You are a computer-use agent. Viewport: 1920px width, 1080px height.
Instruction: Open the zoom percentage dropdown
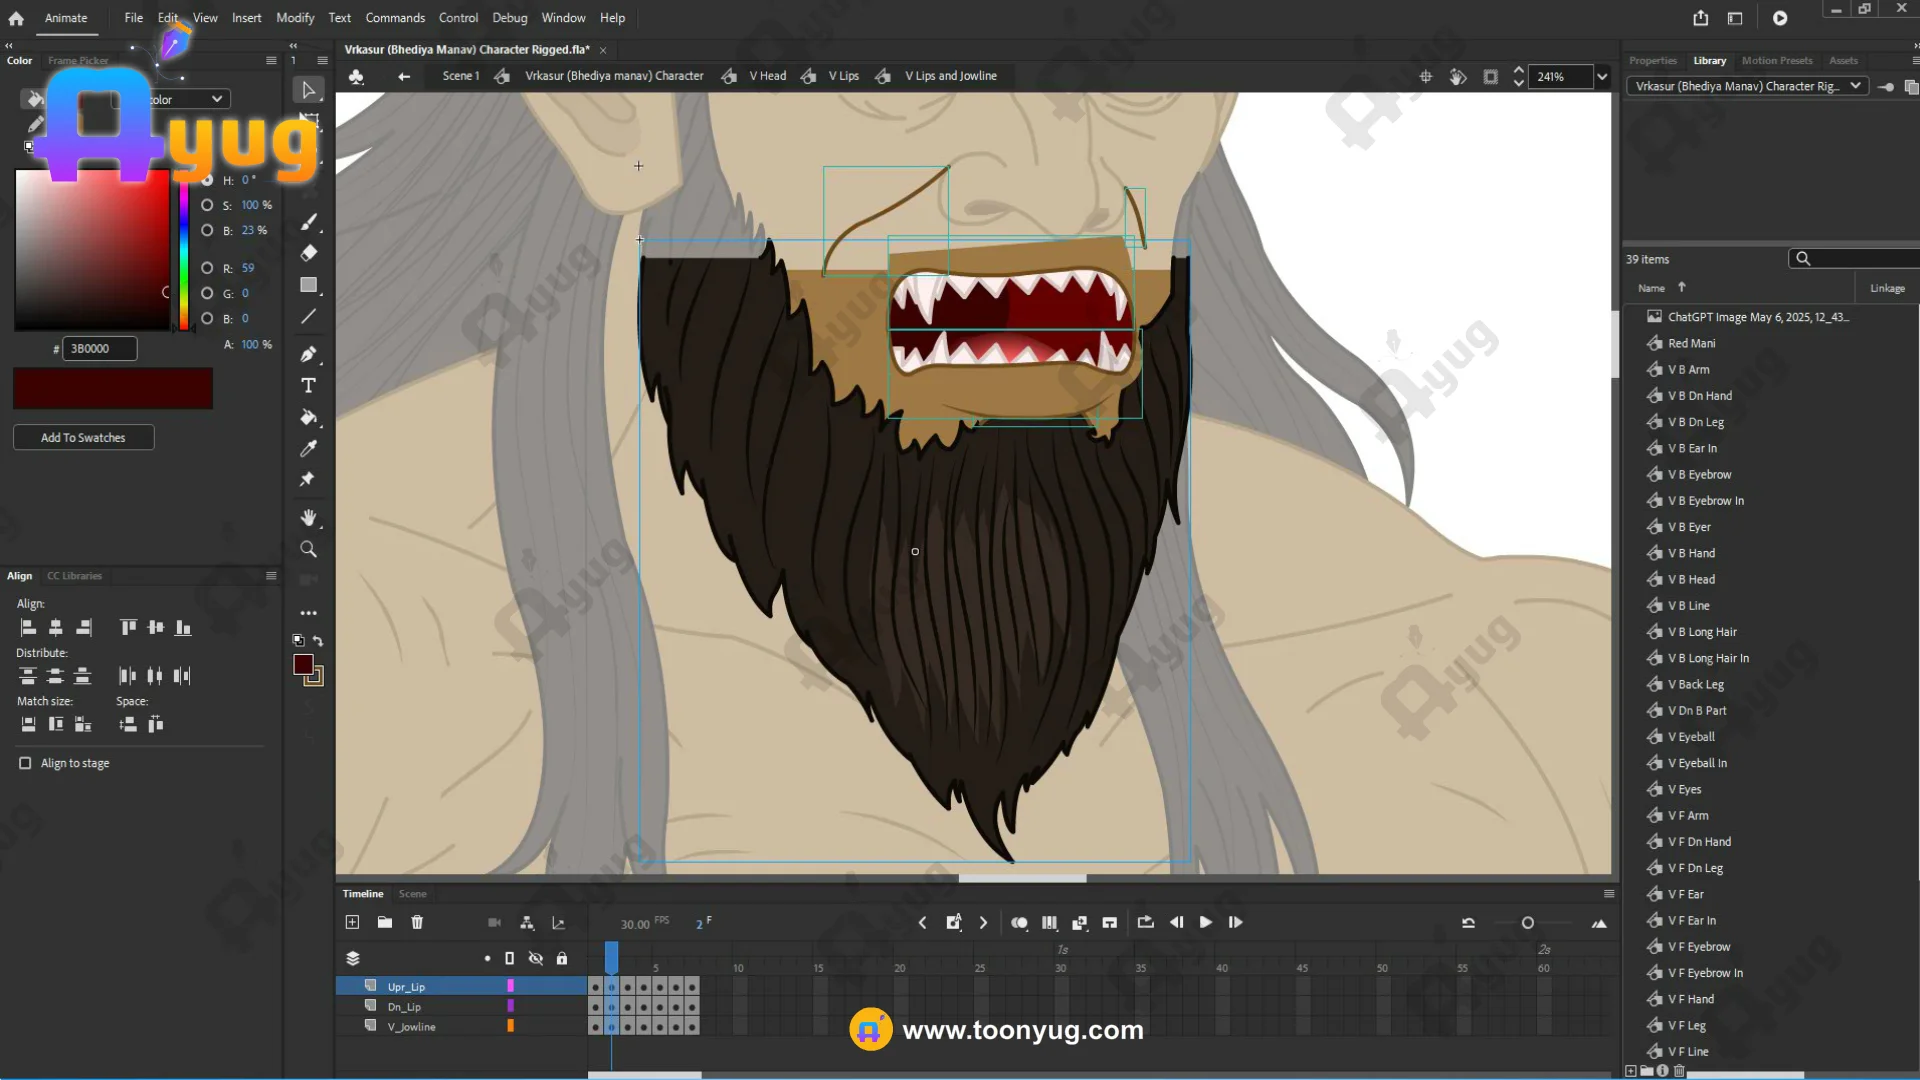click(x=1602, y=77)
